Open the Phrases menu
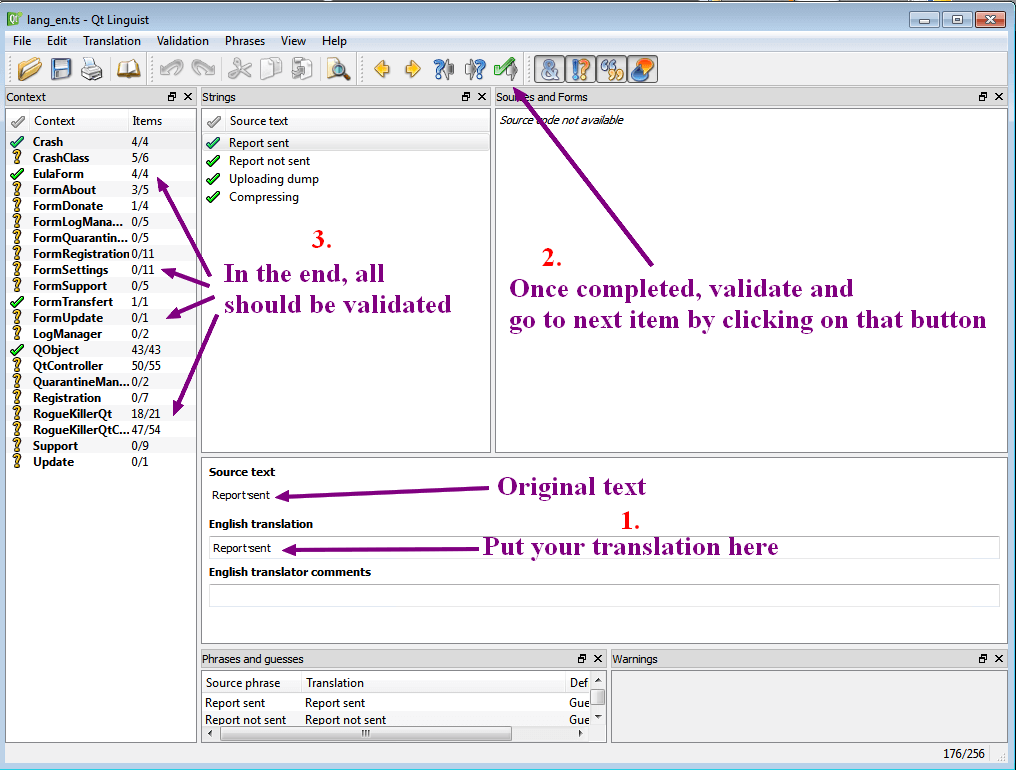This screenshot has width=1016, height=770. tap(245, 41)
